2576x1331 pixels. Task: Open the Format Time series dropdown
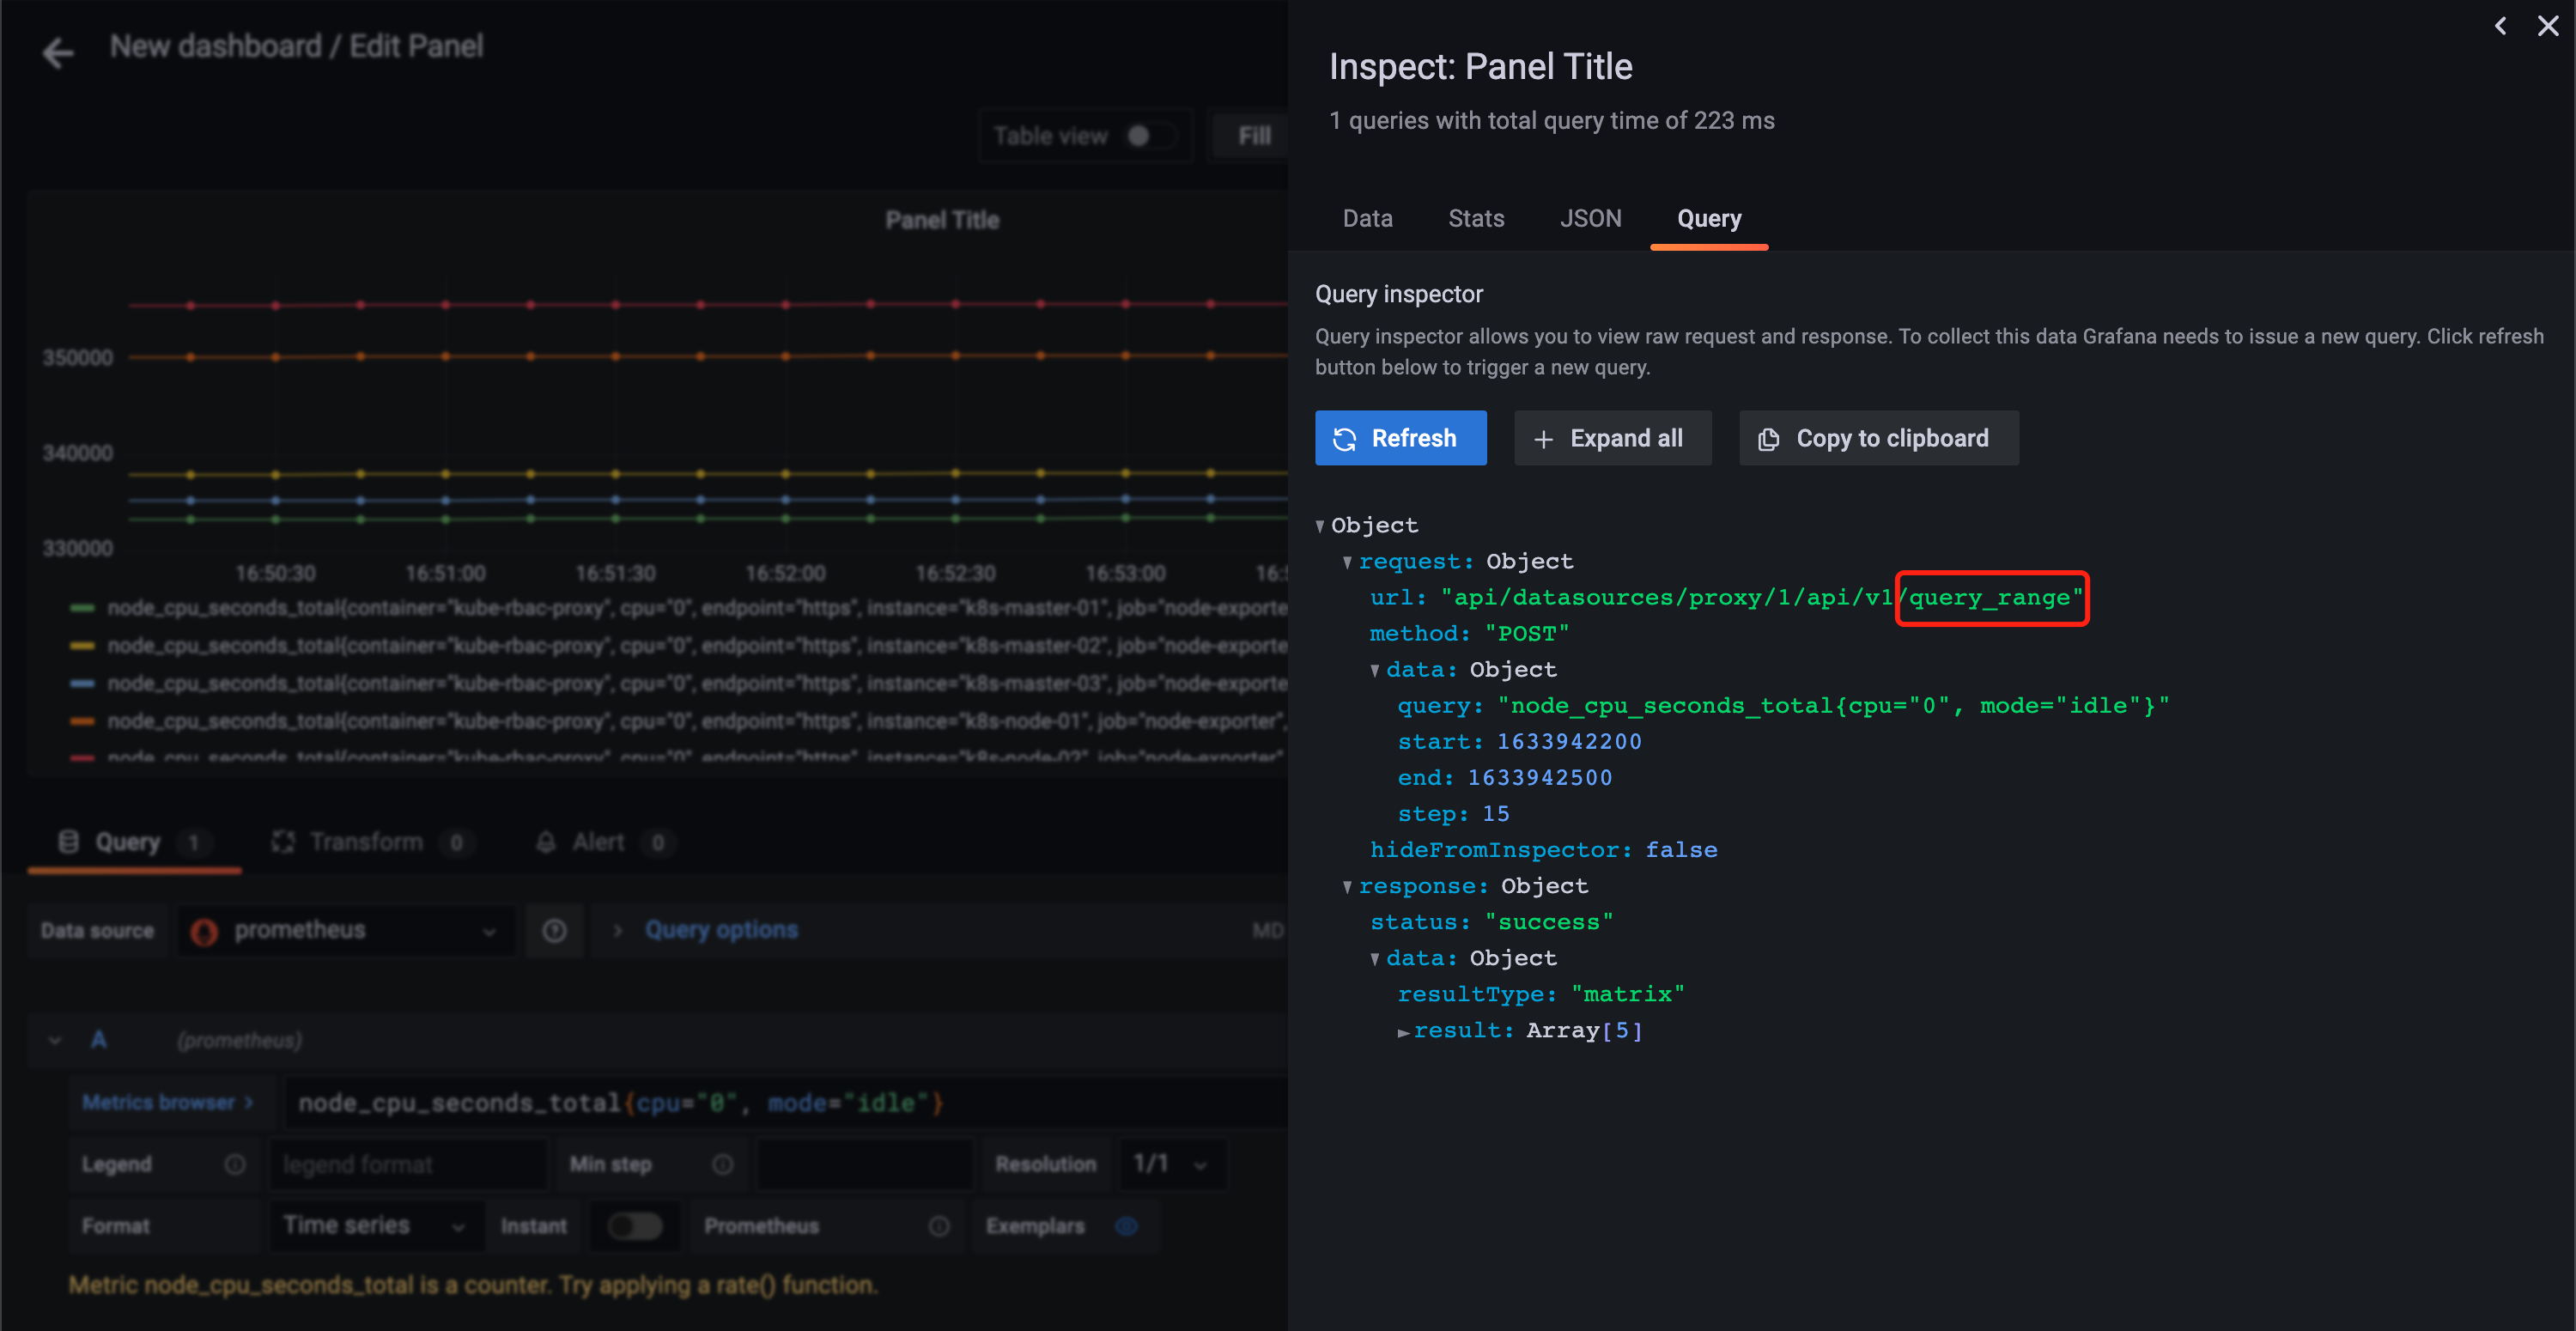point(375,1225)
